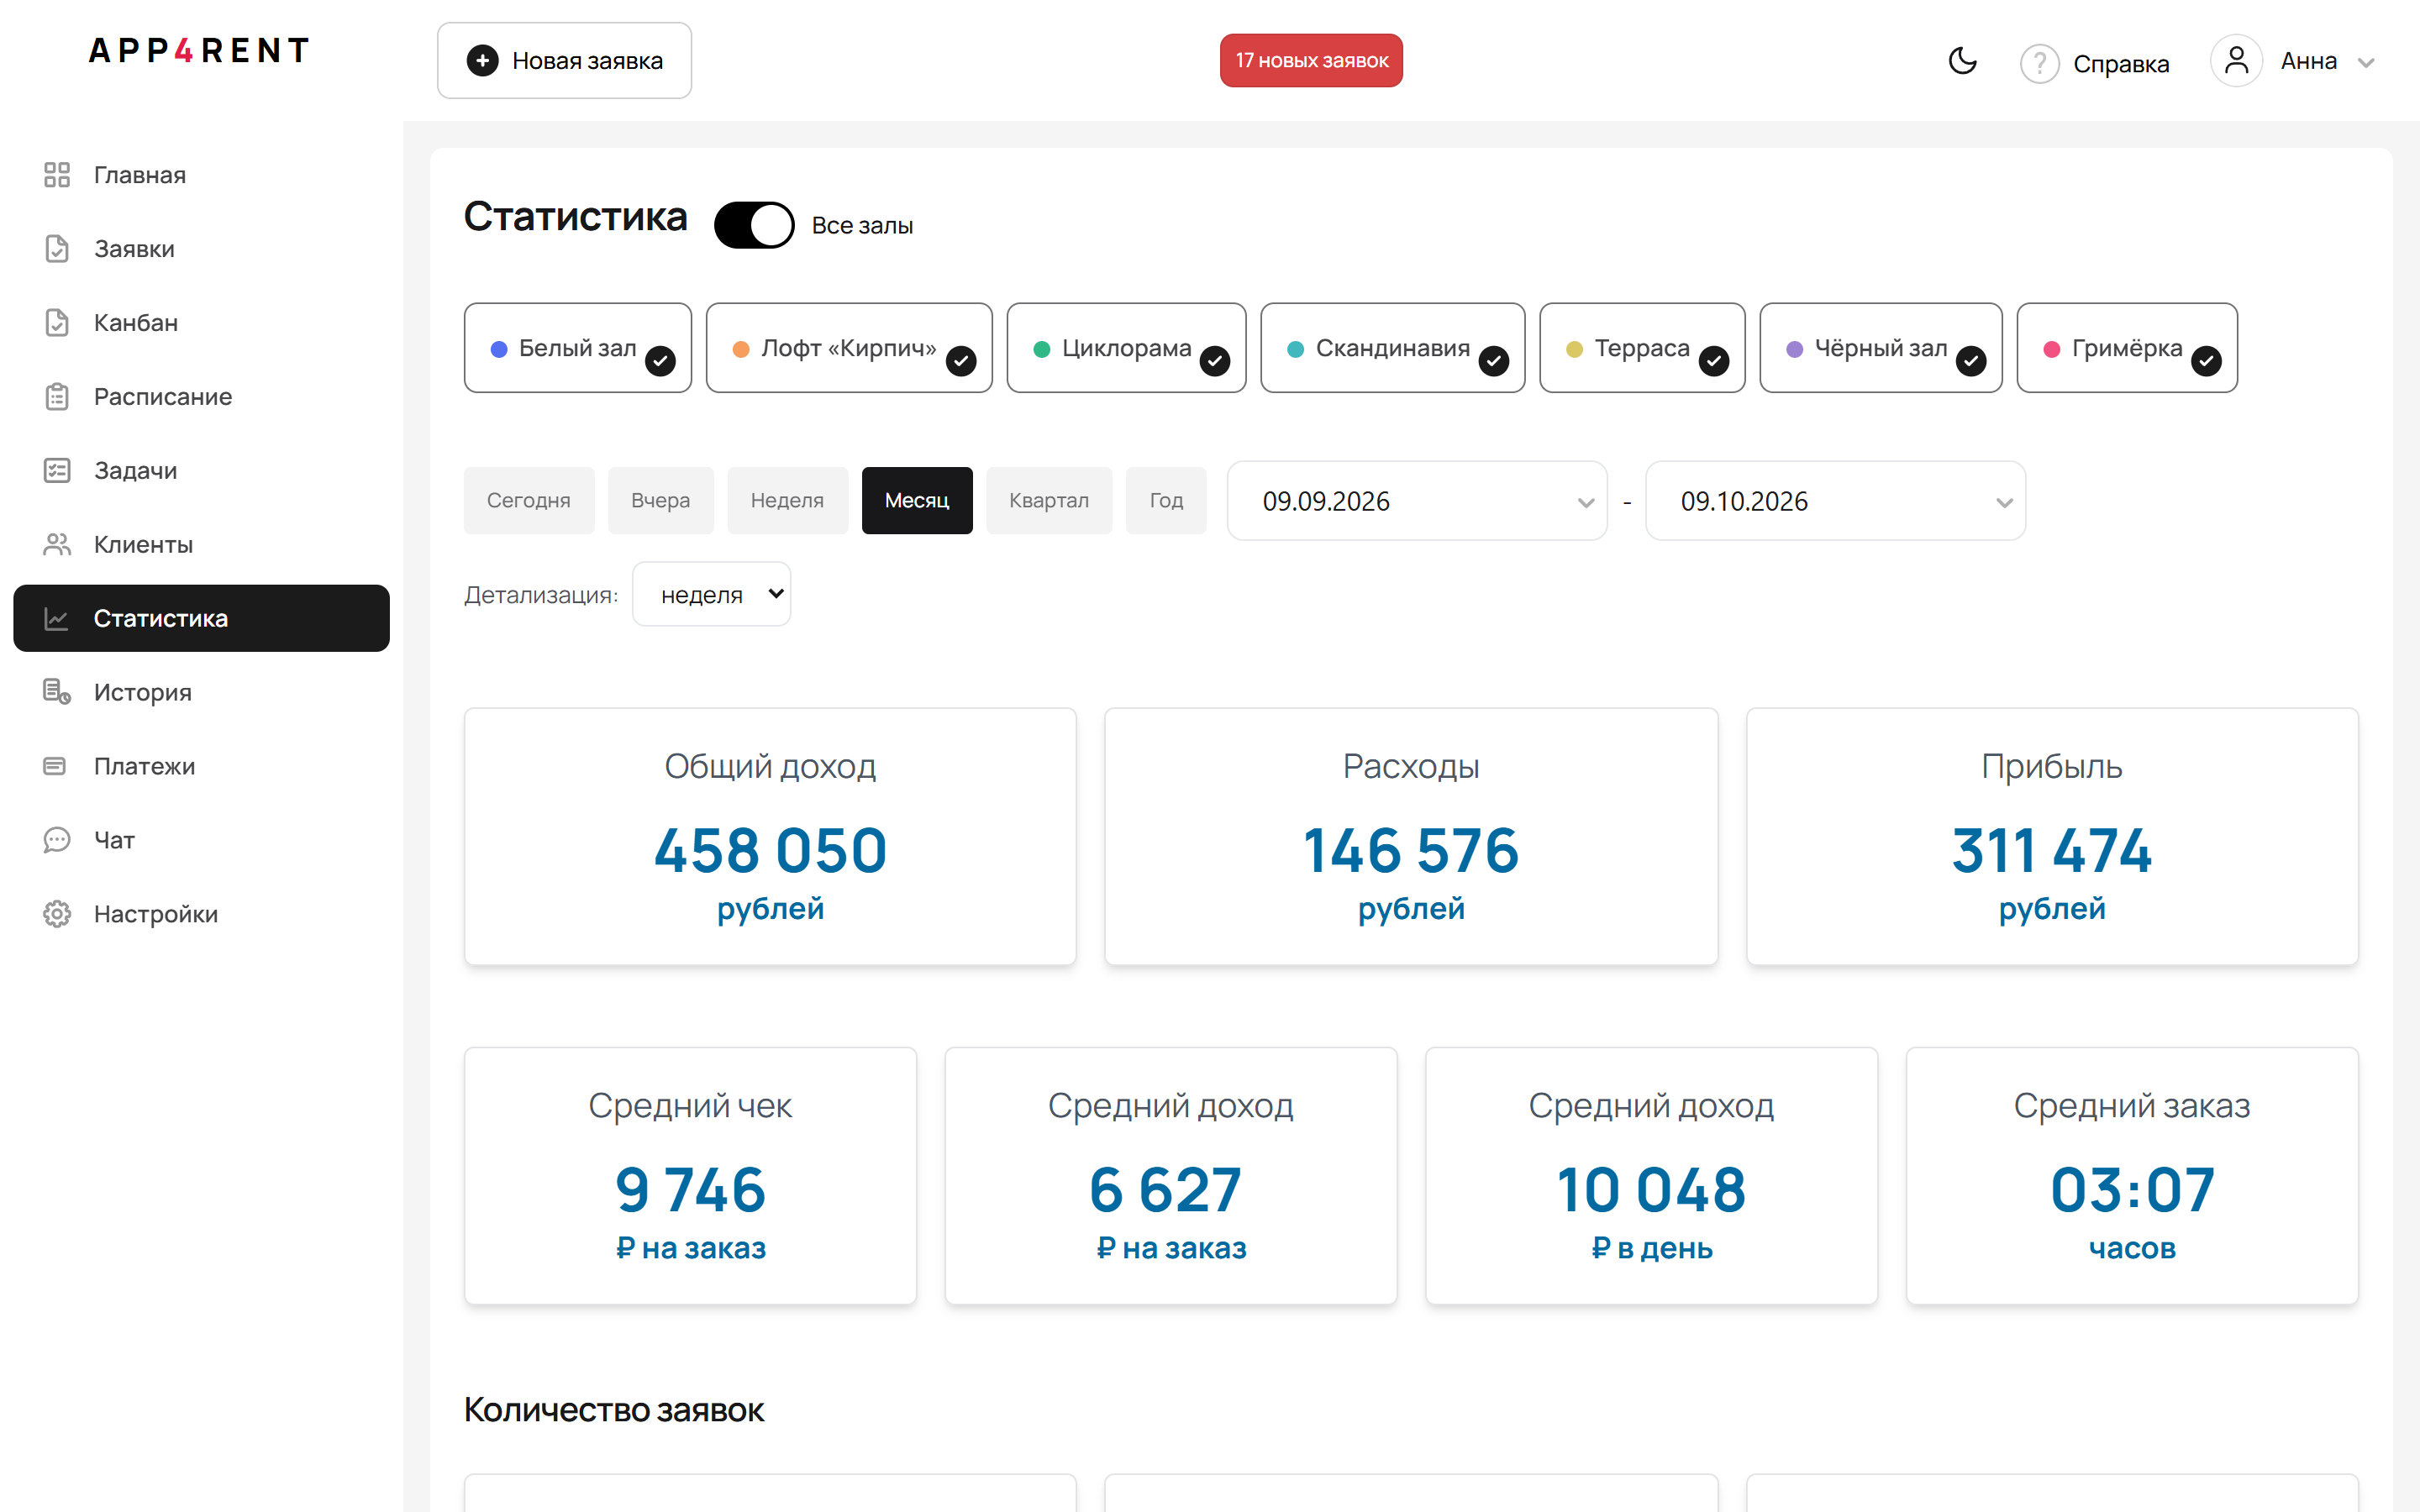Viewport: 2420px width, 1512px height.
Task: Click the Чат speech bubble icon
Action: coord(57,840)
